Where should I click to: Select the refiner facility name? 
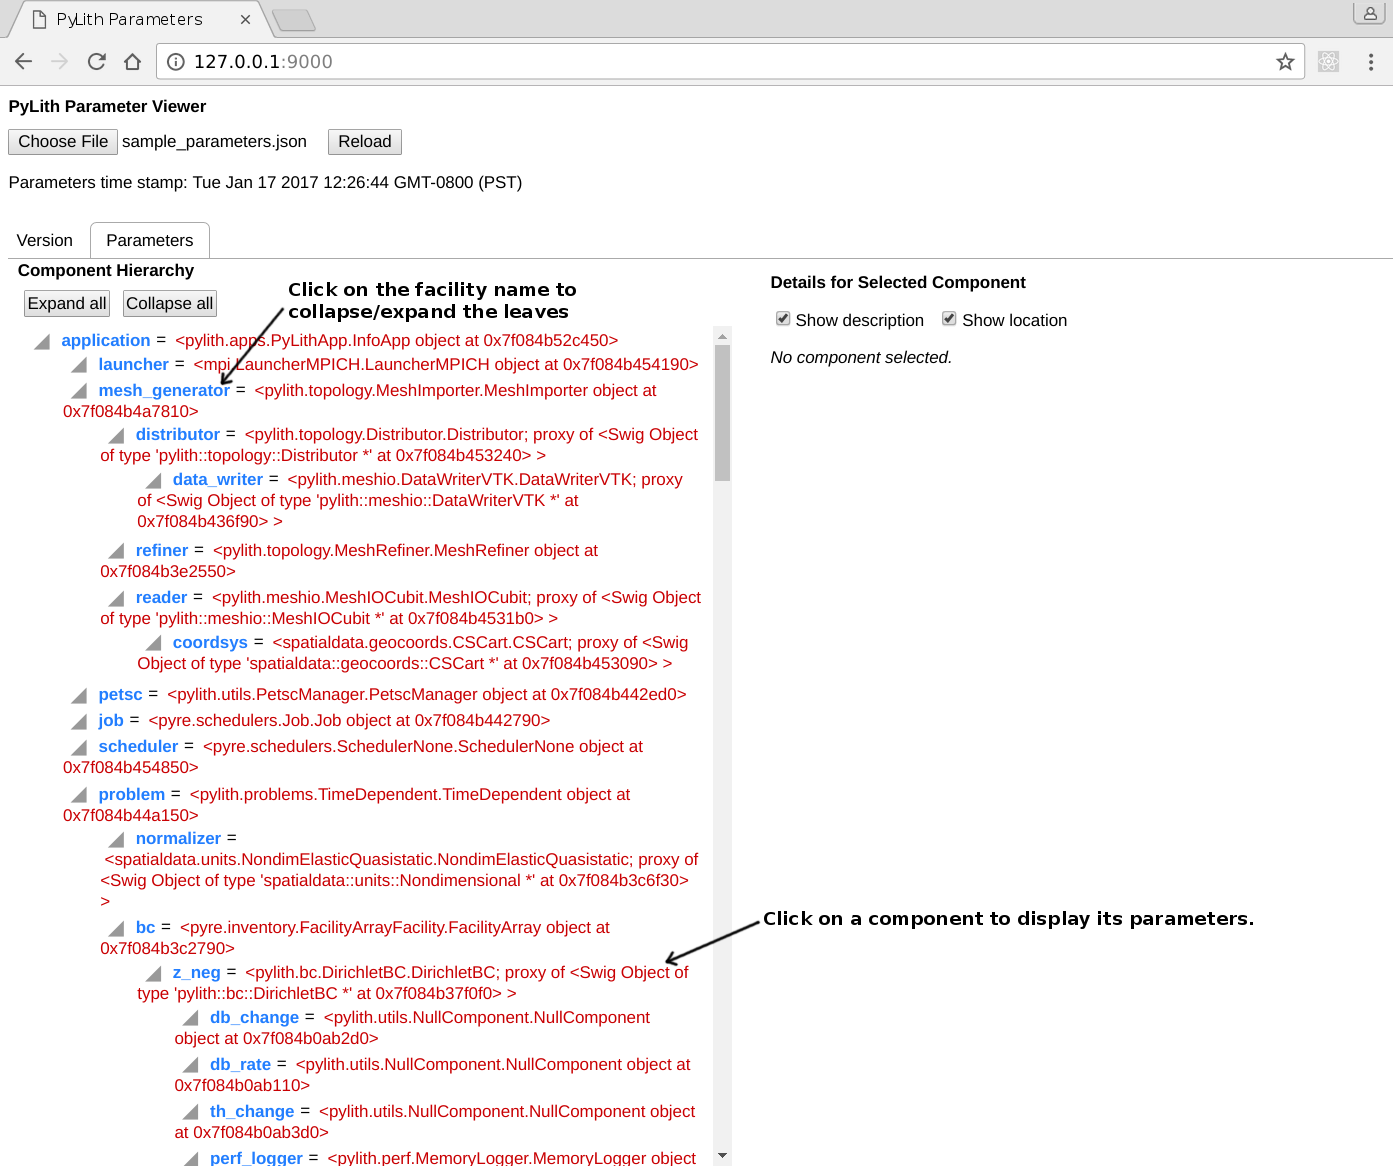click(x=162, y=550)
